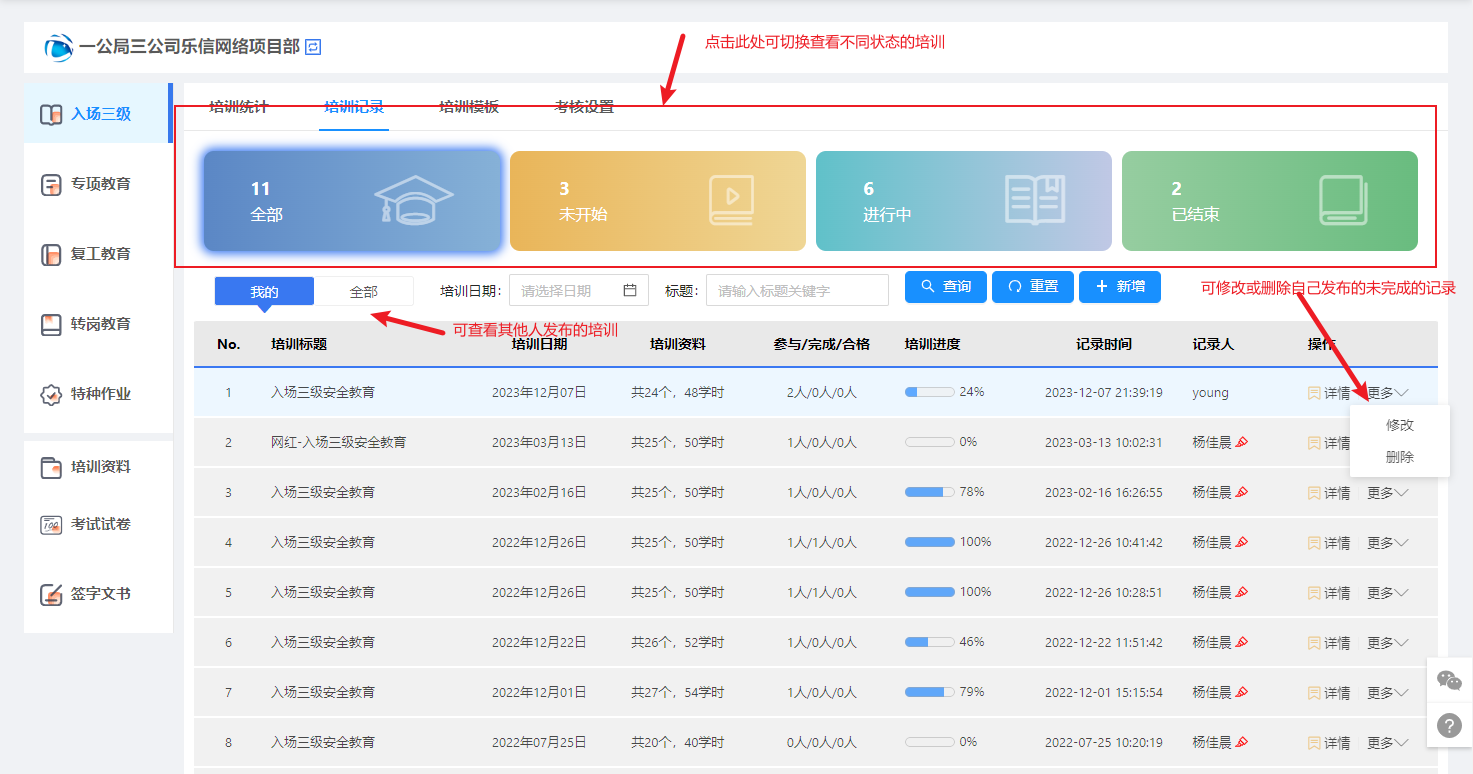
Task: View 详情 for row 5 training
Action: pyautogui.click(x=1329, y=593)
